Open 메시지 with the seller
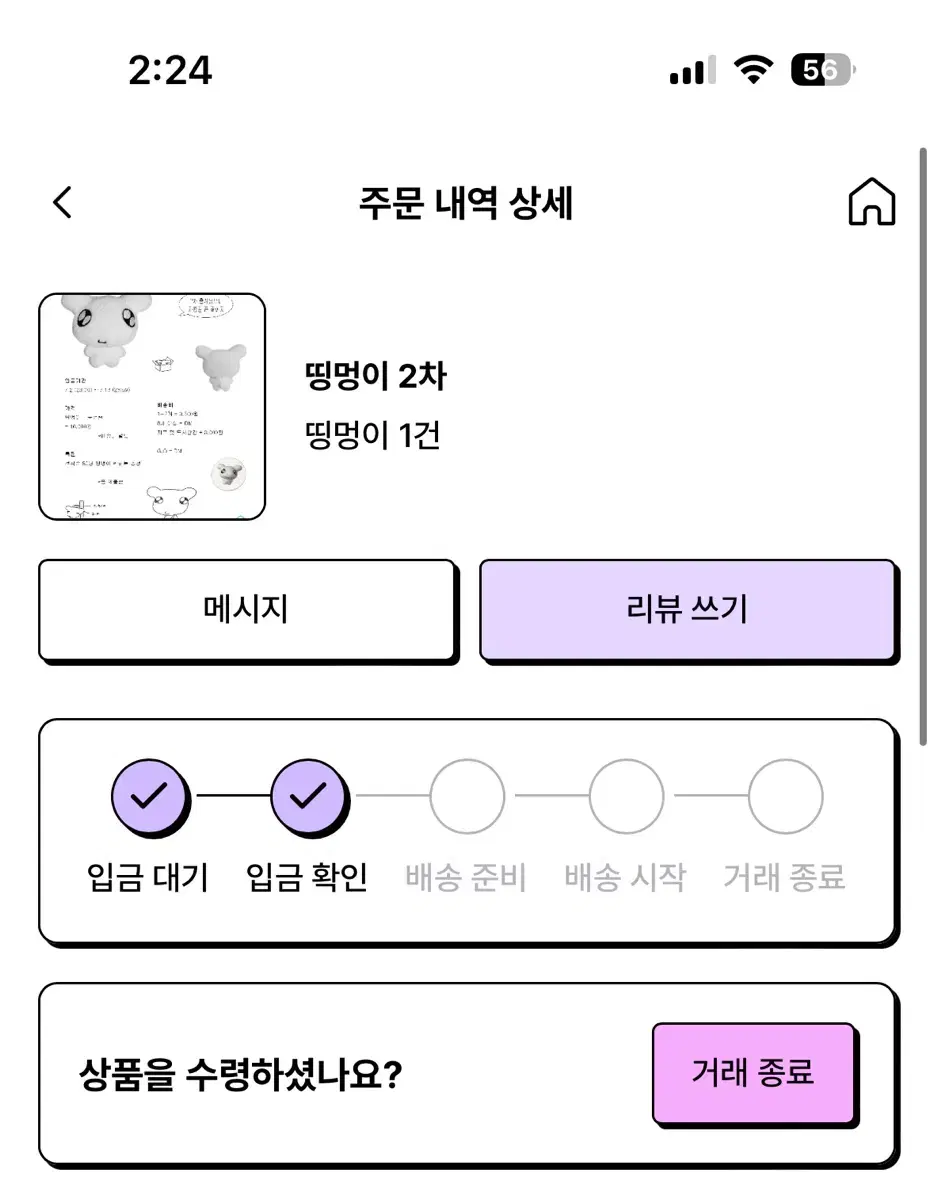The height and width of the screenshot is (1200, 934). coord(247,610)
